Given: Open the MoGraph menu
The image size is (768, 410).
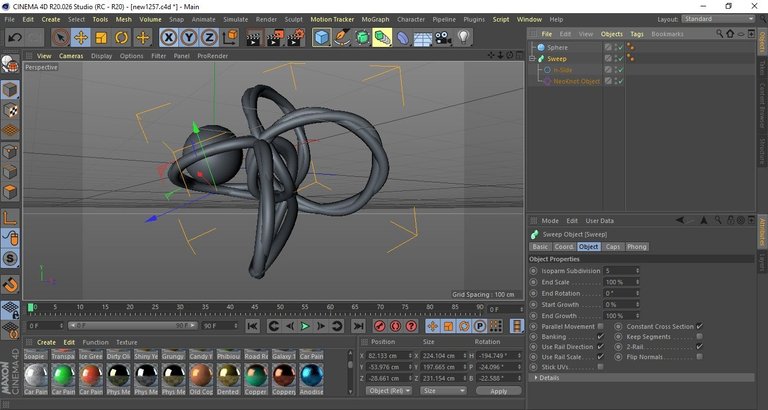Looking at the screenshot, I should (x=375, y=20).
